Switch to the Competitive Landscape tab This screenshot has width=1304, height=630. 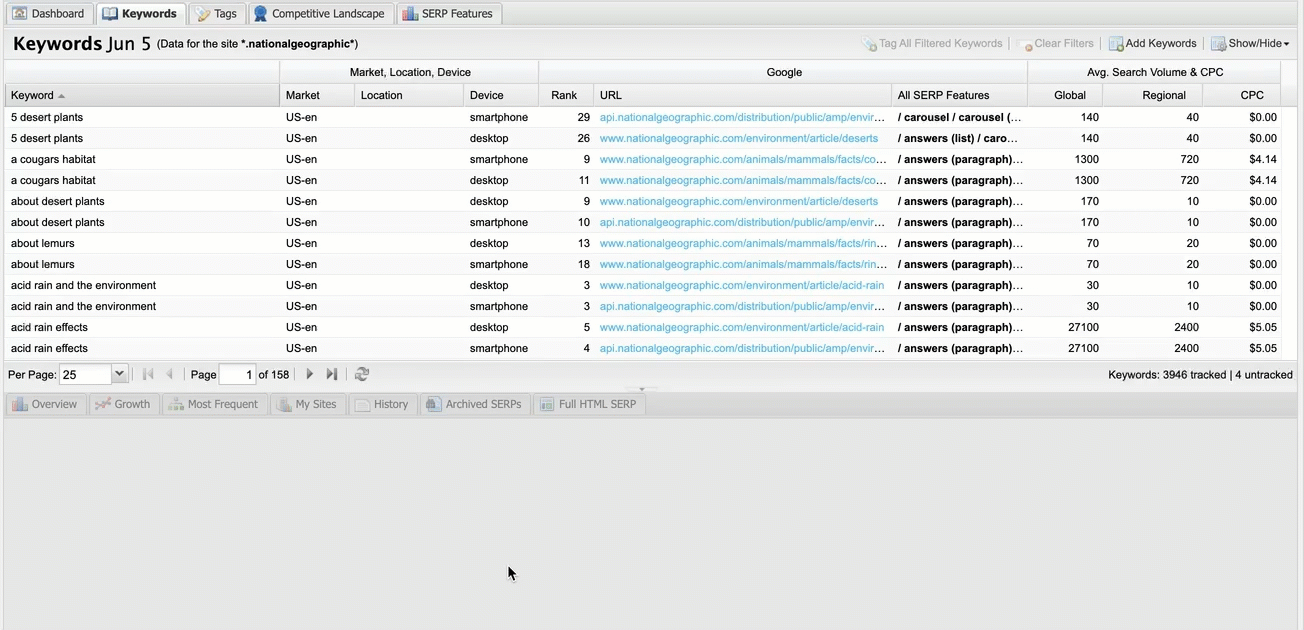coord(319,14)
